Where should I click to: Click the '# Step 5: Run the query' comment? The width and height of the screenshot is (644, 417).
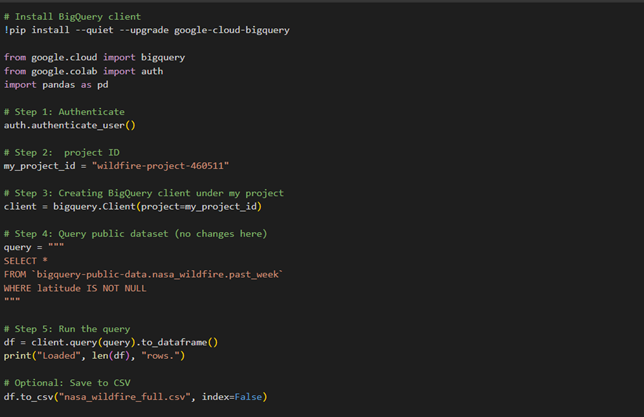tap(67, 329)
